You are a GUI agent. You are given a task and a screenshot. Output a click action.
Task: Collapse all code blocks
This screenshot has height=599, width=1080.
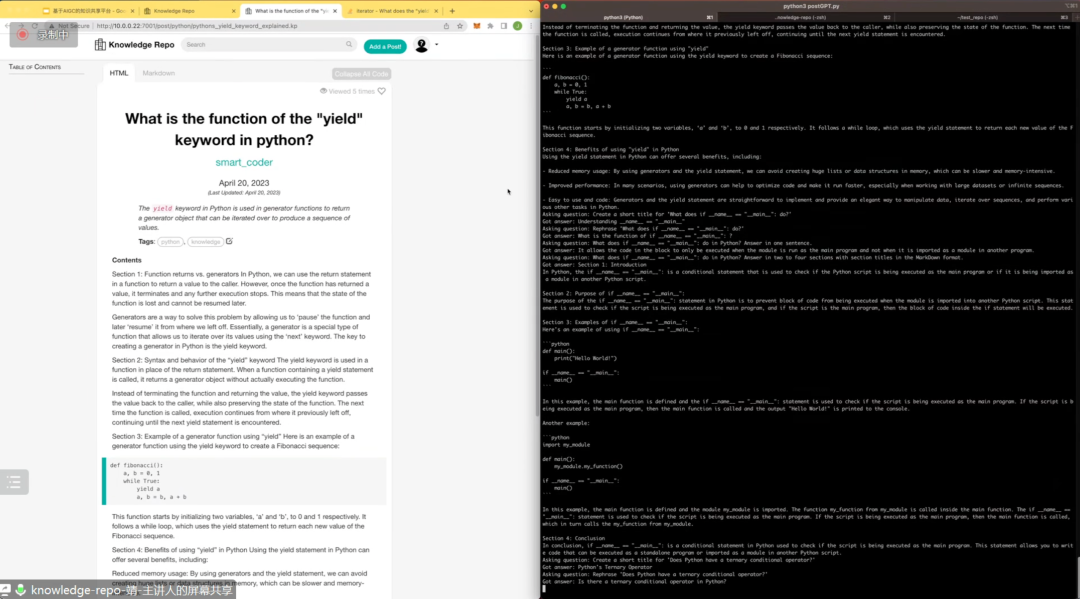(x=361, y=74)
